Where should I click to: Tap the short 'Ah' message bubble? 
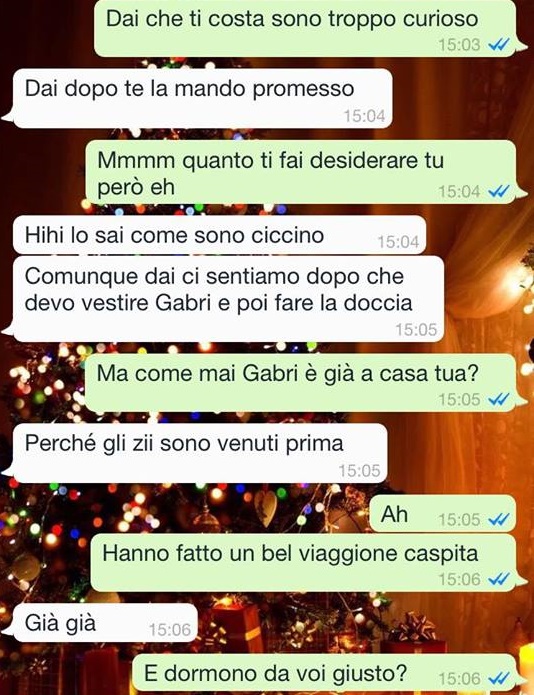[443, 514]
